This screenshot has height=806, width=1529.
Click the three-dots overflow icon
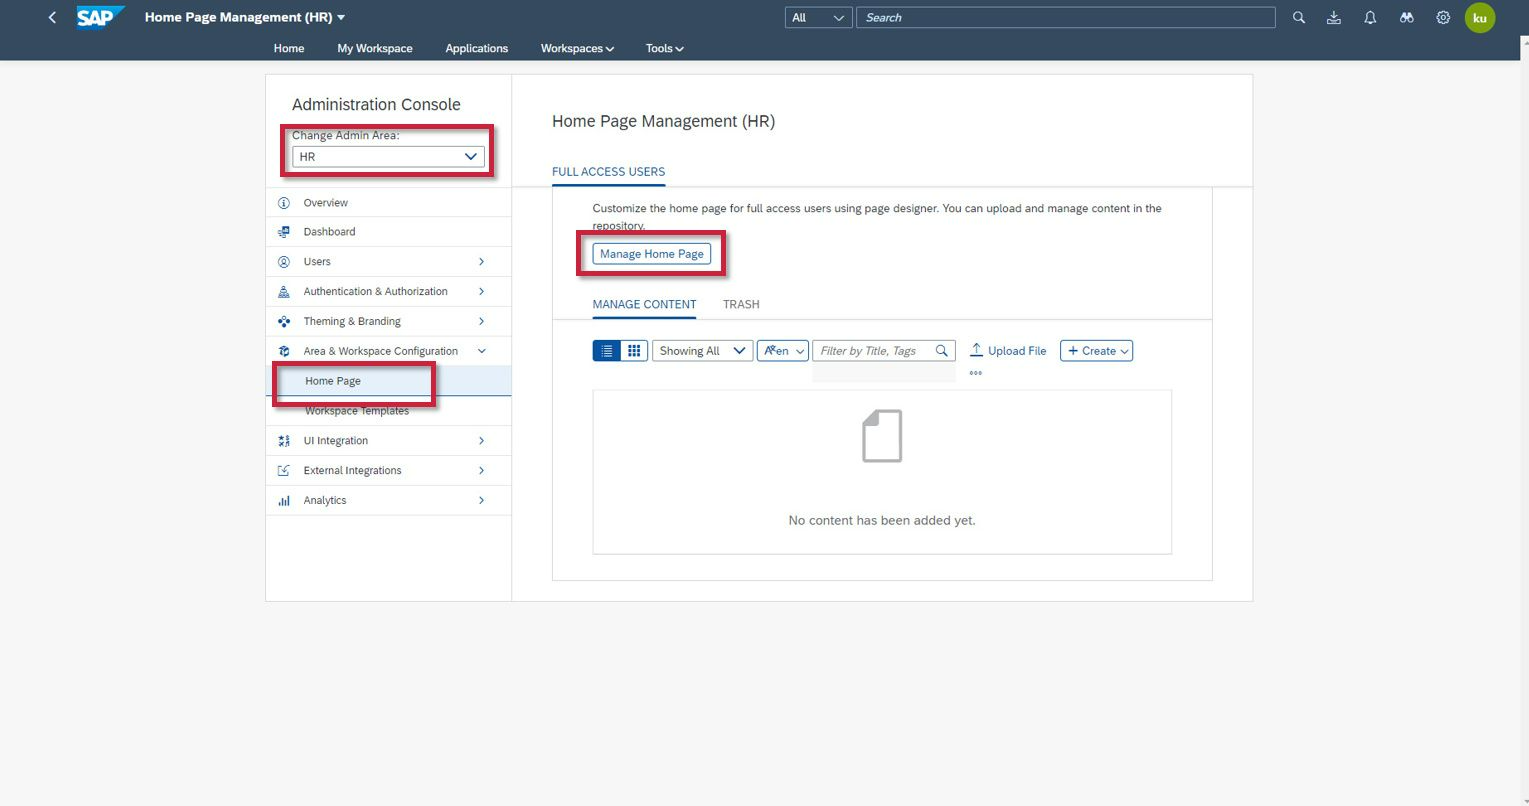976,374
